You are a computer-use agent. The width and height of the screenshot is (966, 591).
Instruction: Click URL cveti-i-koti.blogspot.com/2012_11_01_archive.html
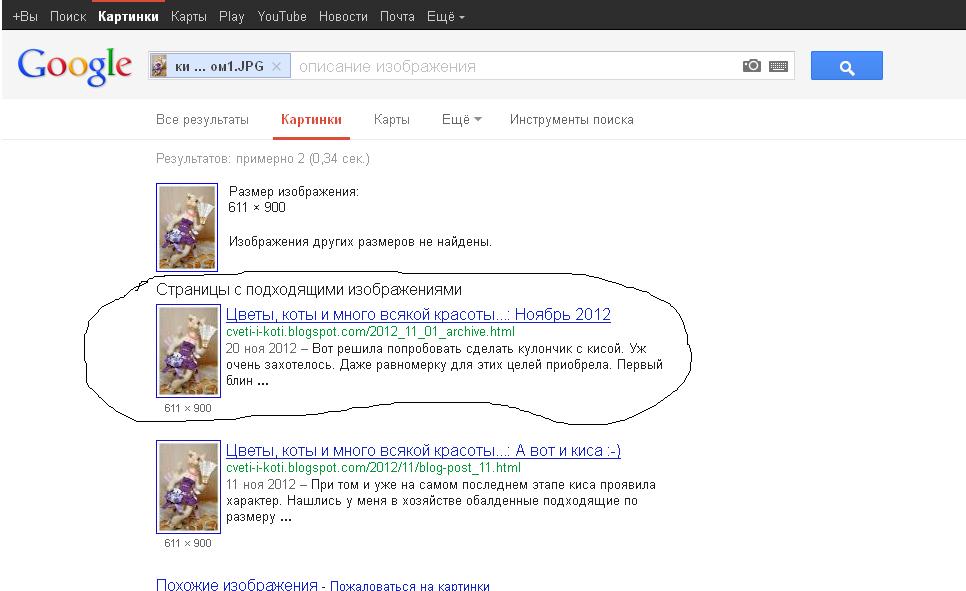click(x=370, y=332)
